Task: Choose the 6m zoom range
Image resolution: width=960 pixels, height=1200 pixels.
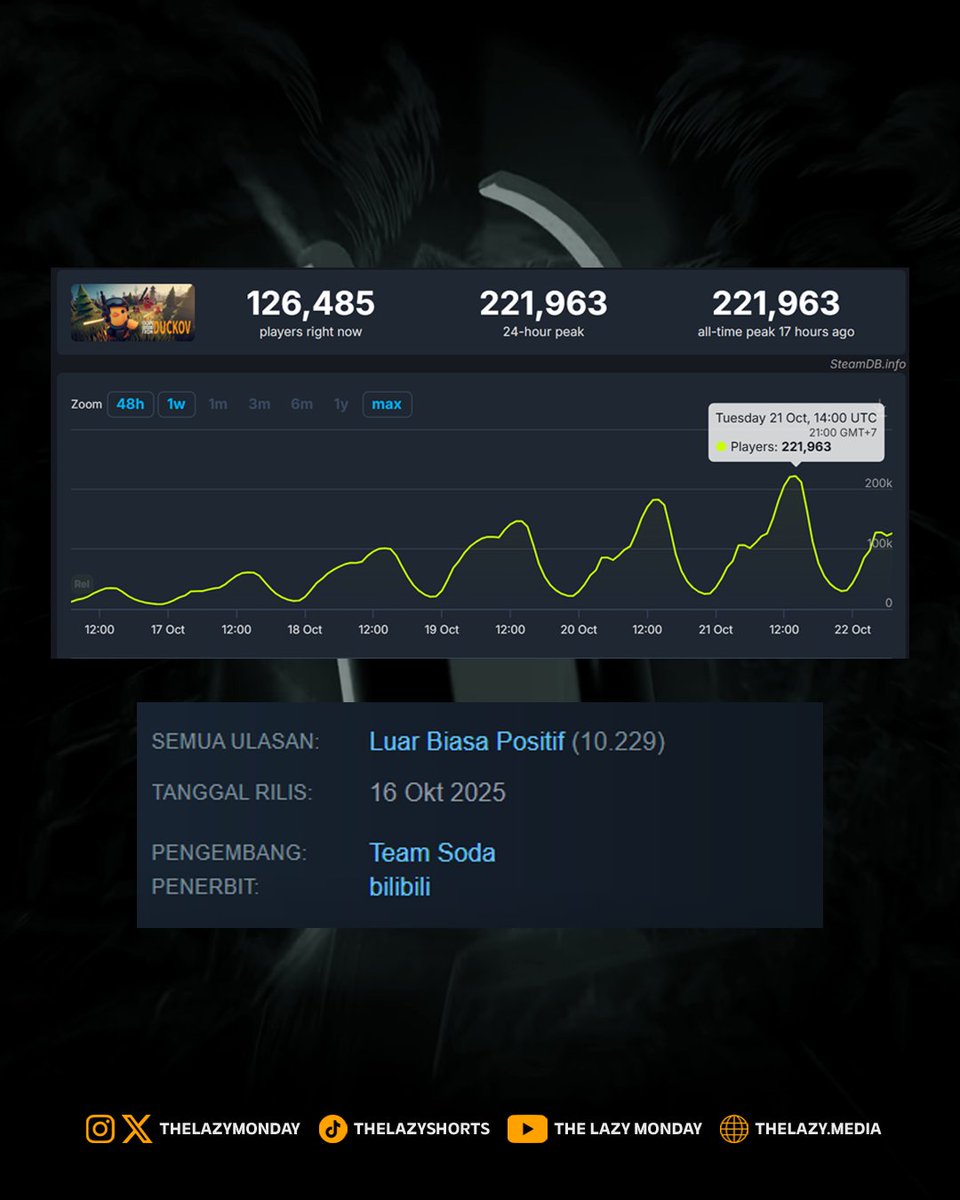Action: click(x=301, y=404)
